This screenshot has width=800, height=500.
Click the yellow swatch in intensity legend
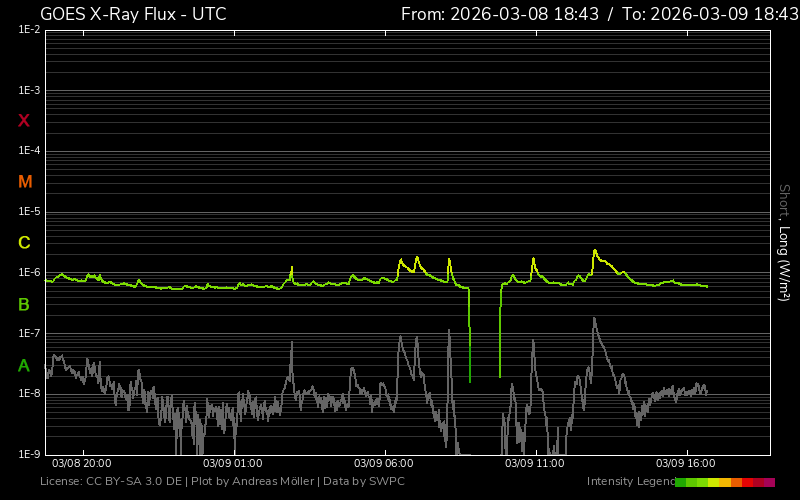tap(714, 482)
